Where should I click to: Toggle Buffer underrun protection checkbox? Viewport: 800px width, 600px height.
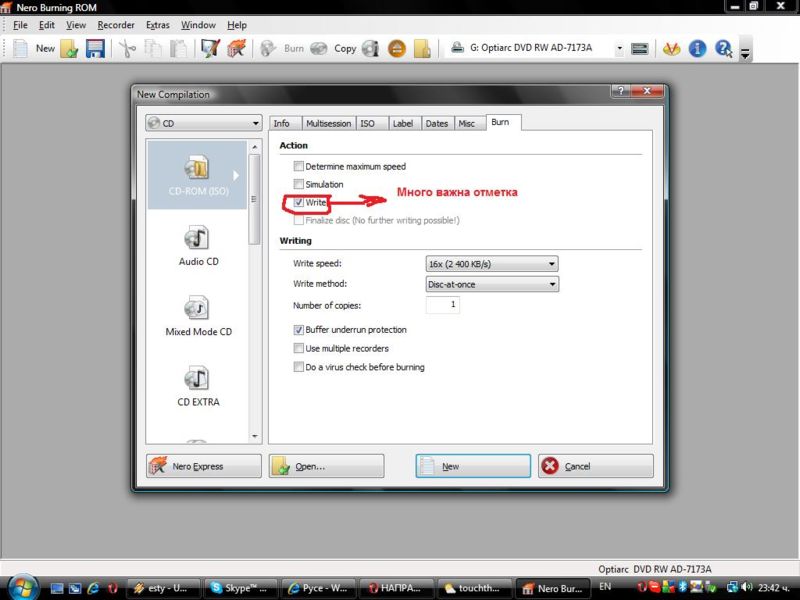[298, 330]
